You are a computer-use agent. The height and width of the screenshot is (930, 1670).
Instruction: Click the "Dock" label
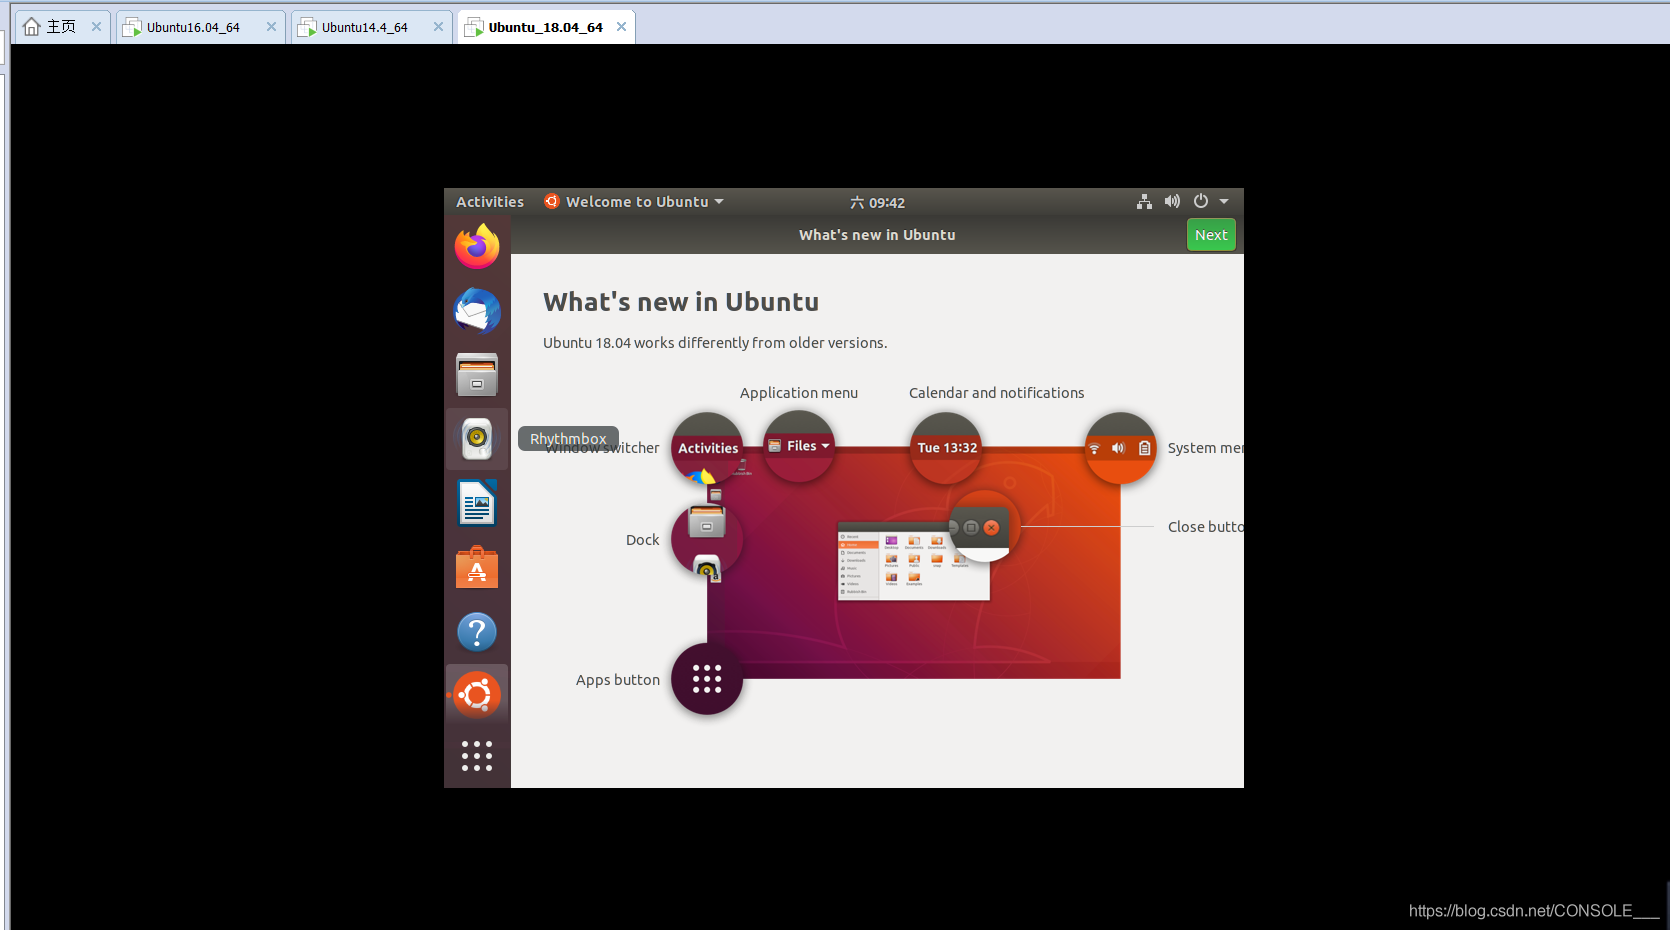(643, 540)
